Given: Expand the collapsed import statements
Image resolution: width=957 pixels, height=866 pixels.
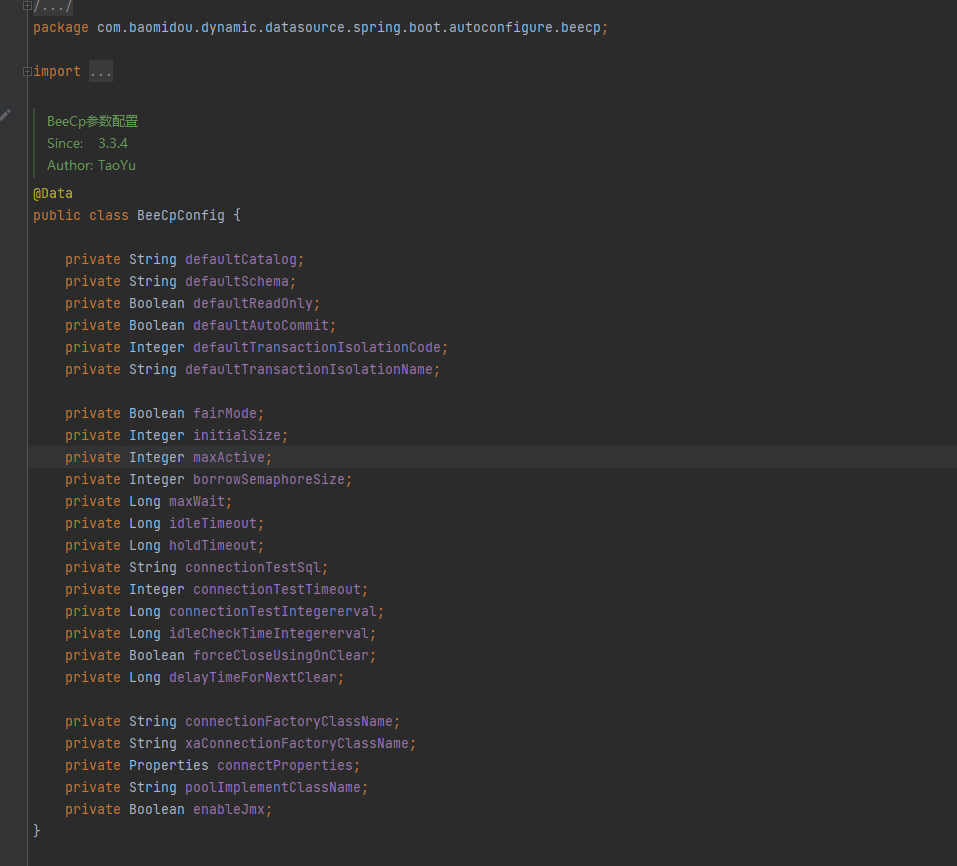Looking at the screenshot, I should 28,71.
